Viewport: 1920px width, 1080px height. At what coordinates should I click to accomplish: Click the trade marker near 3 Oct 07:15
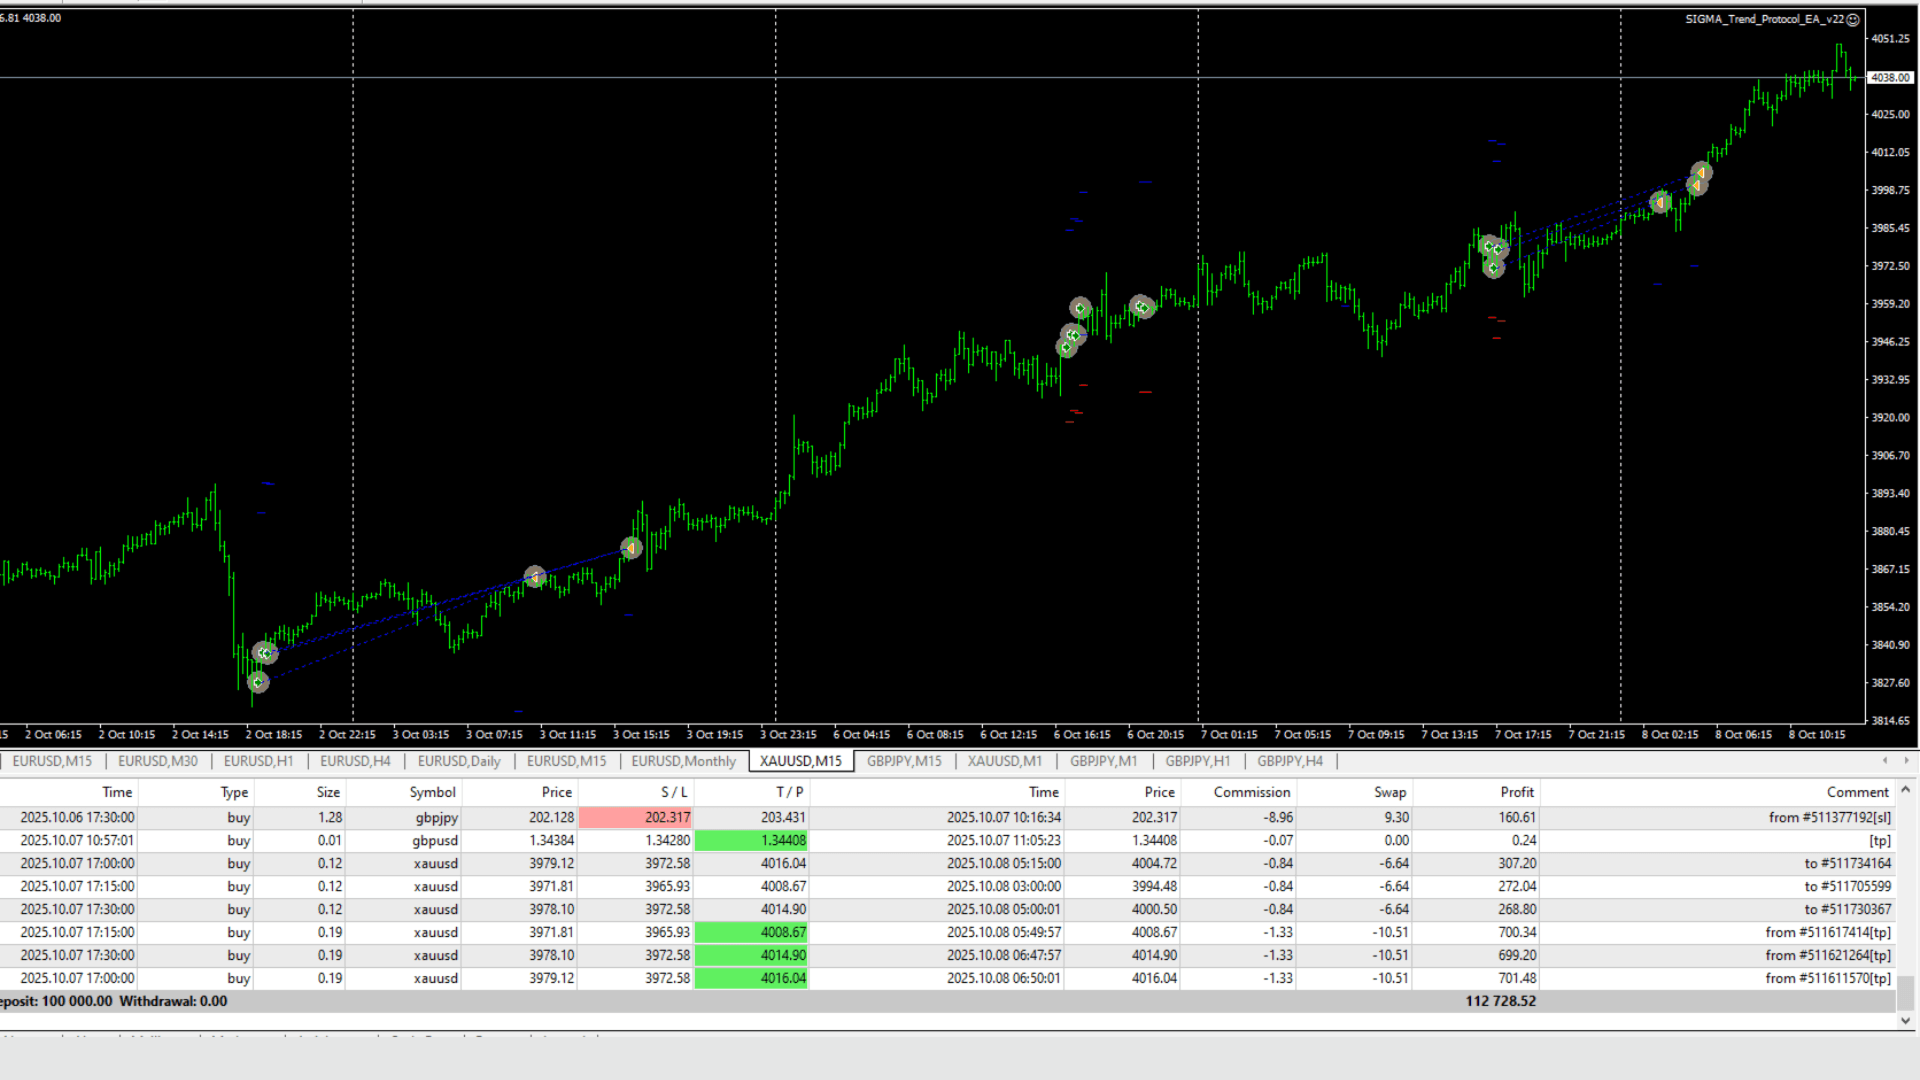(x=536, y=577)
